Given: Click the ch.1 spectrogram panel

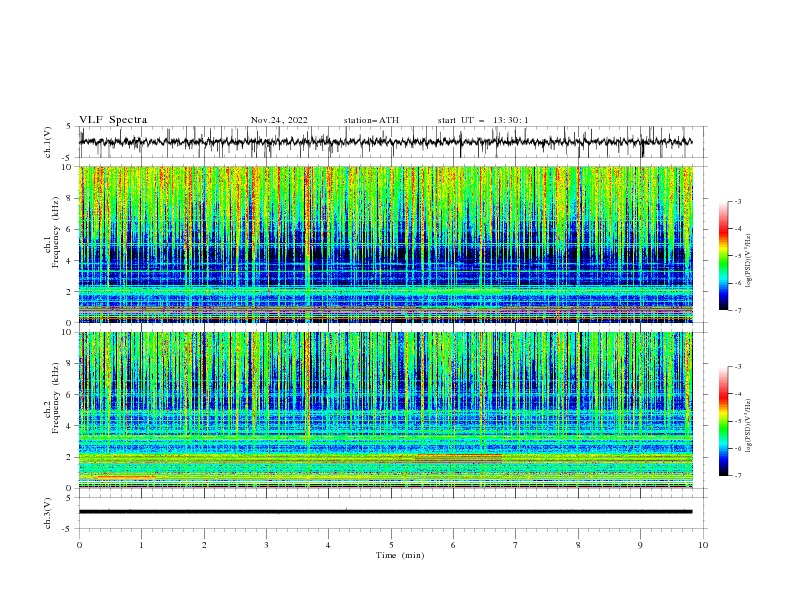Looking at the screenshot, I should coord(386,244).
